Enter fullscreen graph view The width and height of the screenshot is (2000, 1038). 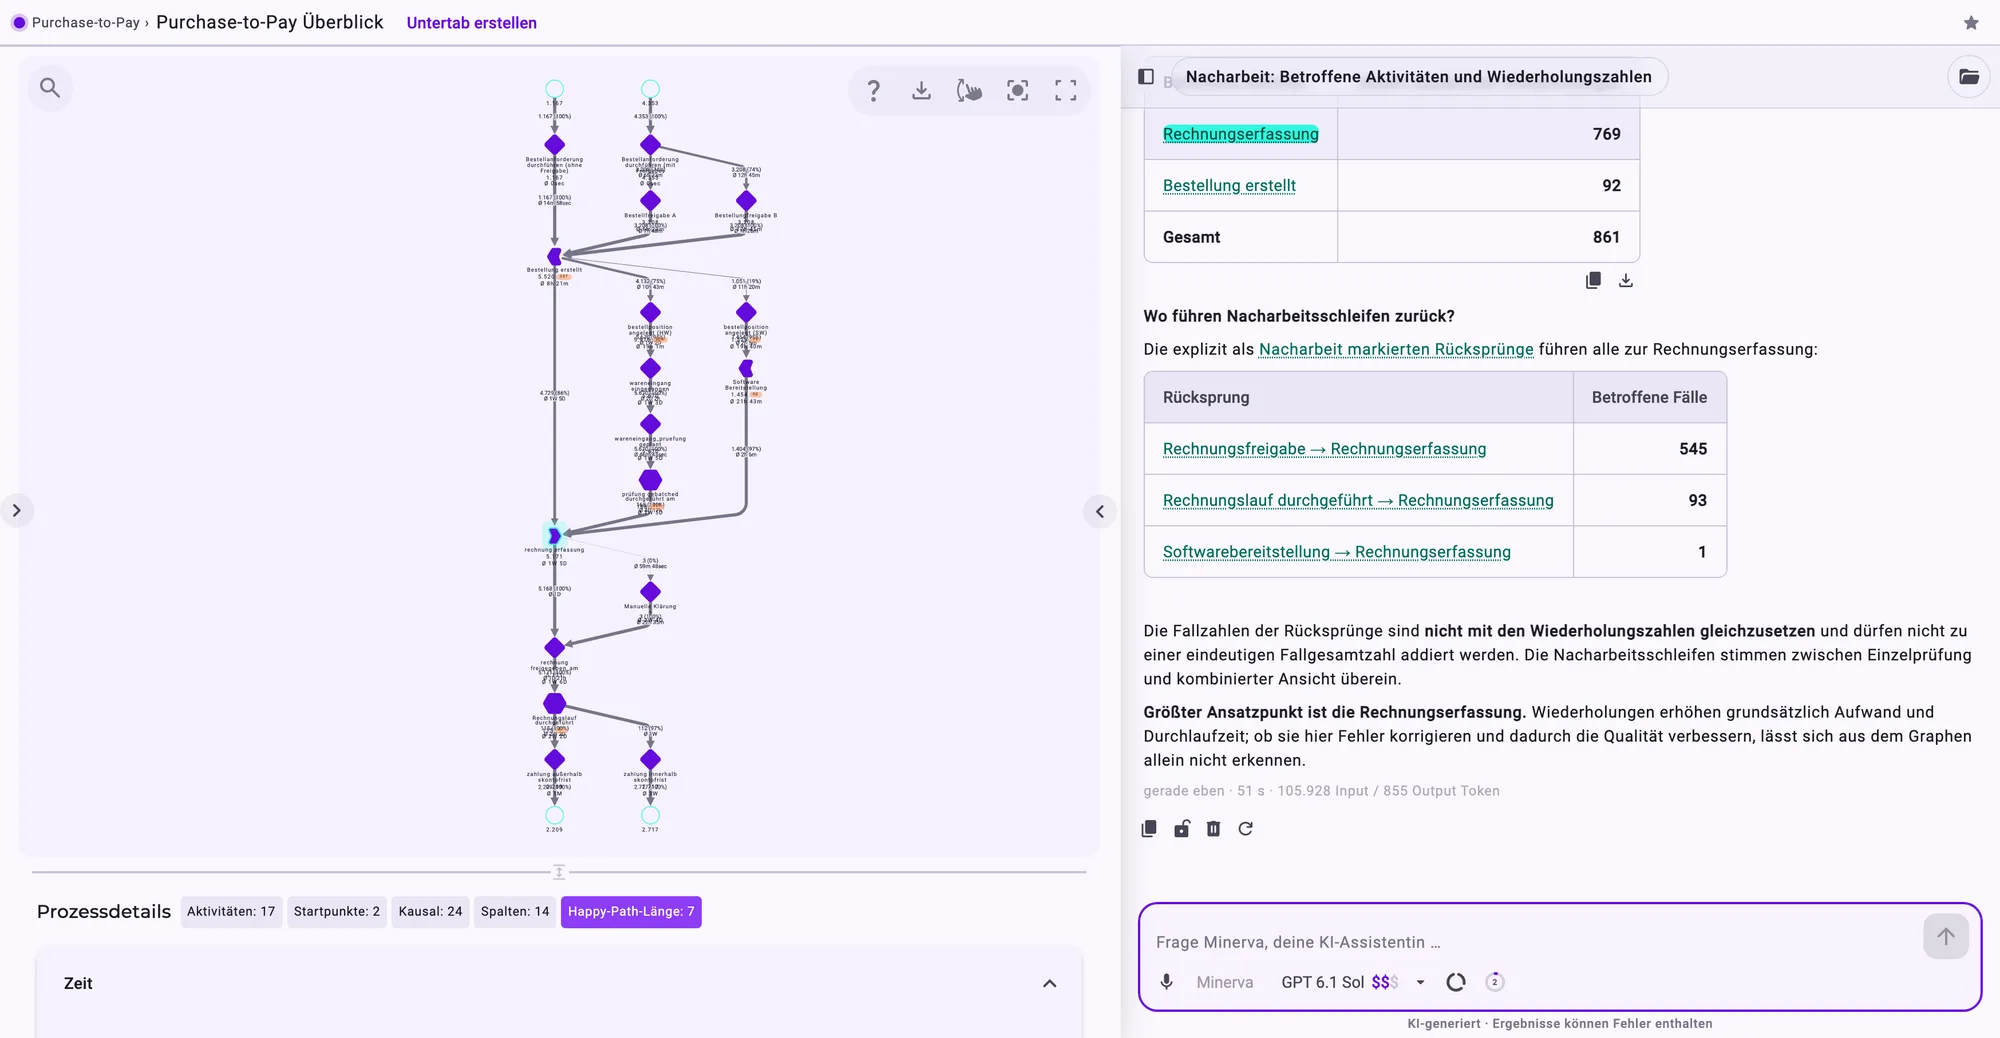point(1065,91)
